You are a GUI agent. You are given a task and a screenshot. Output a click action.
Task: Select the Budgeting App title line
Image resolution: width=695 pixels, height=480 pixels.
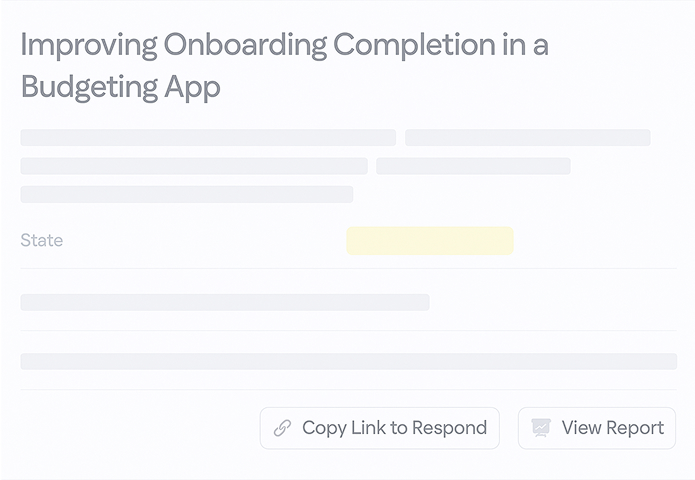pos(121,87)
